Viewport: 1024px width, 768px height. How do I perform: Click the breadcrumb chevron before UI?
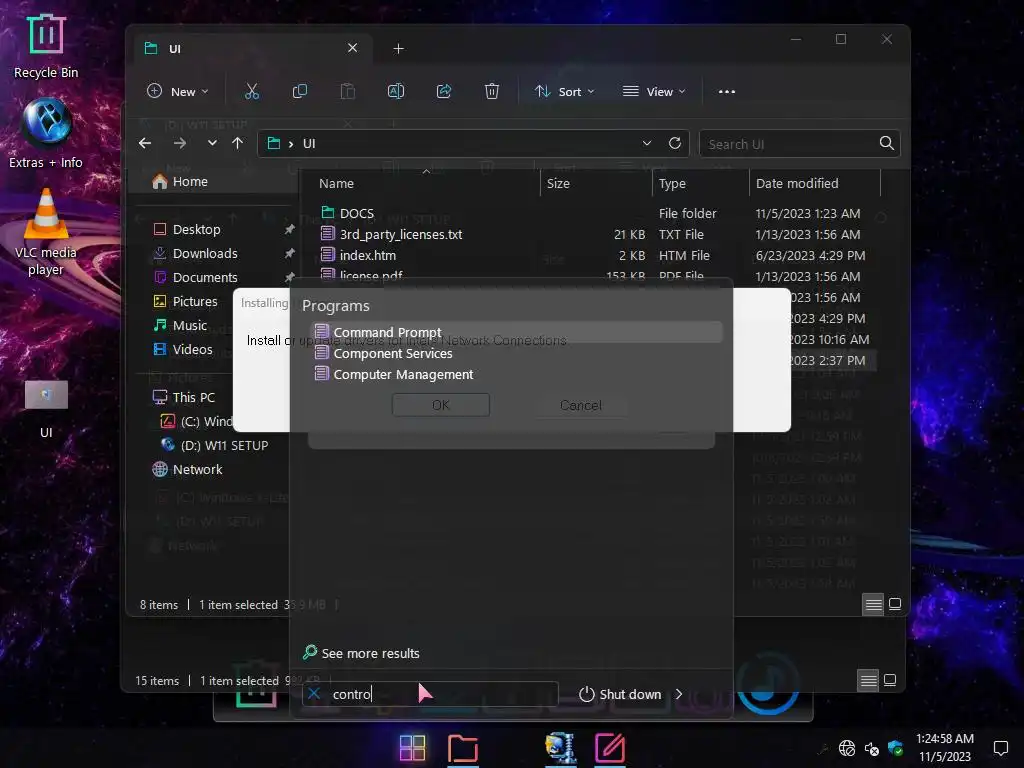tap(291, 144)
